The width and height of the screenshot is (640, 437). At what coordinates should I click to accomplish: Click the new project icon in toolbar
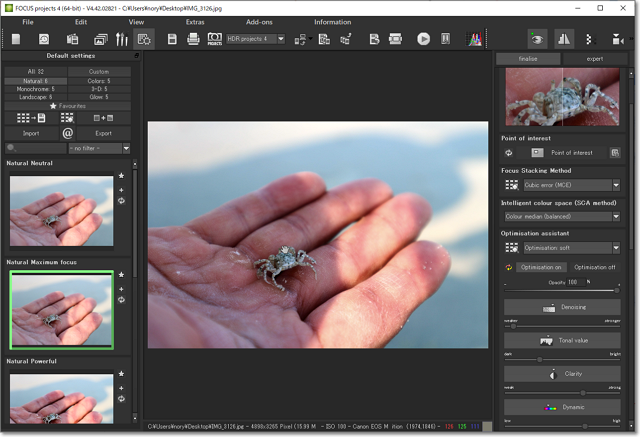(x=16, y=39)
